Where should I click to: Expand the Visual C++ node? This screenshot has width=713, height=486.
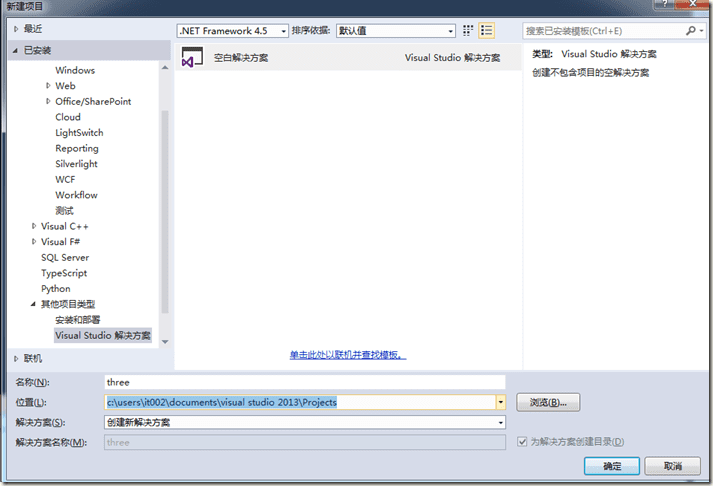click(34, 226)
